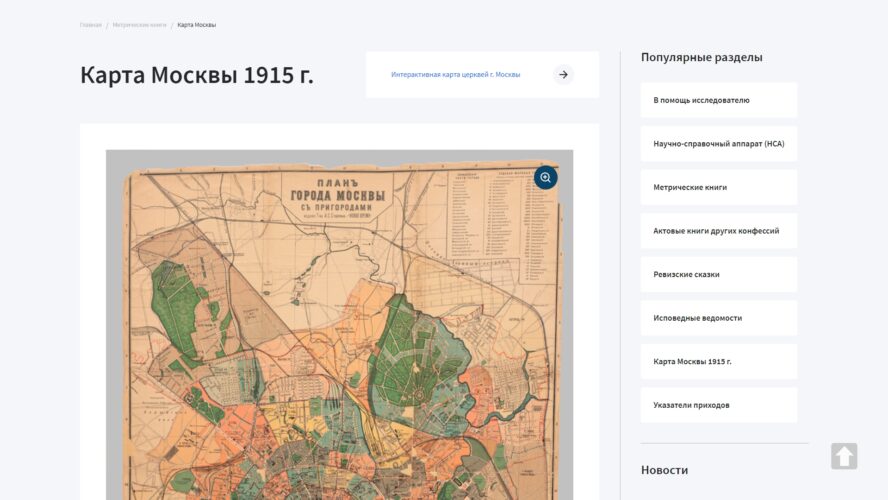888x500 pixels.
Task: Open the interactive map of Moscow churches link
Action: tap(455, 75)
